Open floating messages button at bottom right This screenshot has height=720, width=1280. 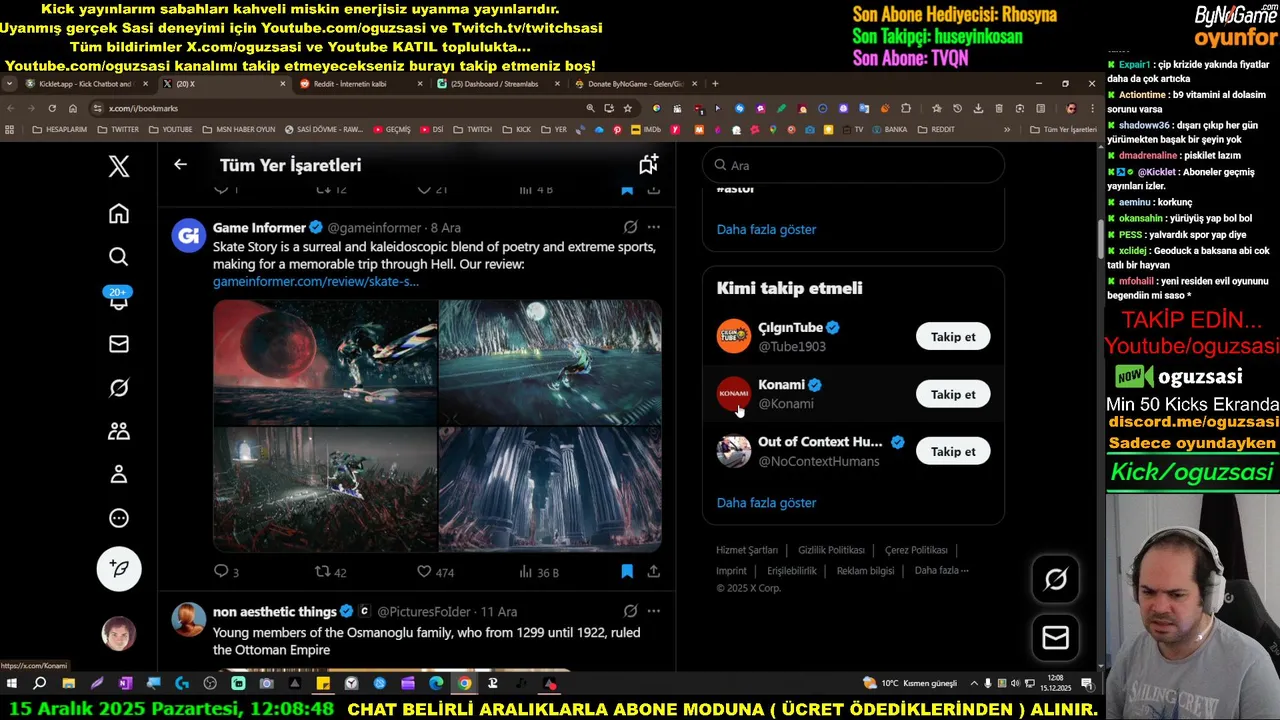1056,637
